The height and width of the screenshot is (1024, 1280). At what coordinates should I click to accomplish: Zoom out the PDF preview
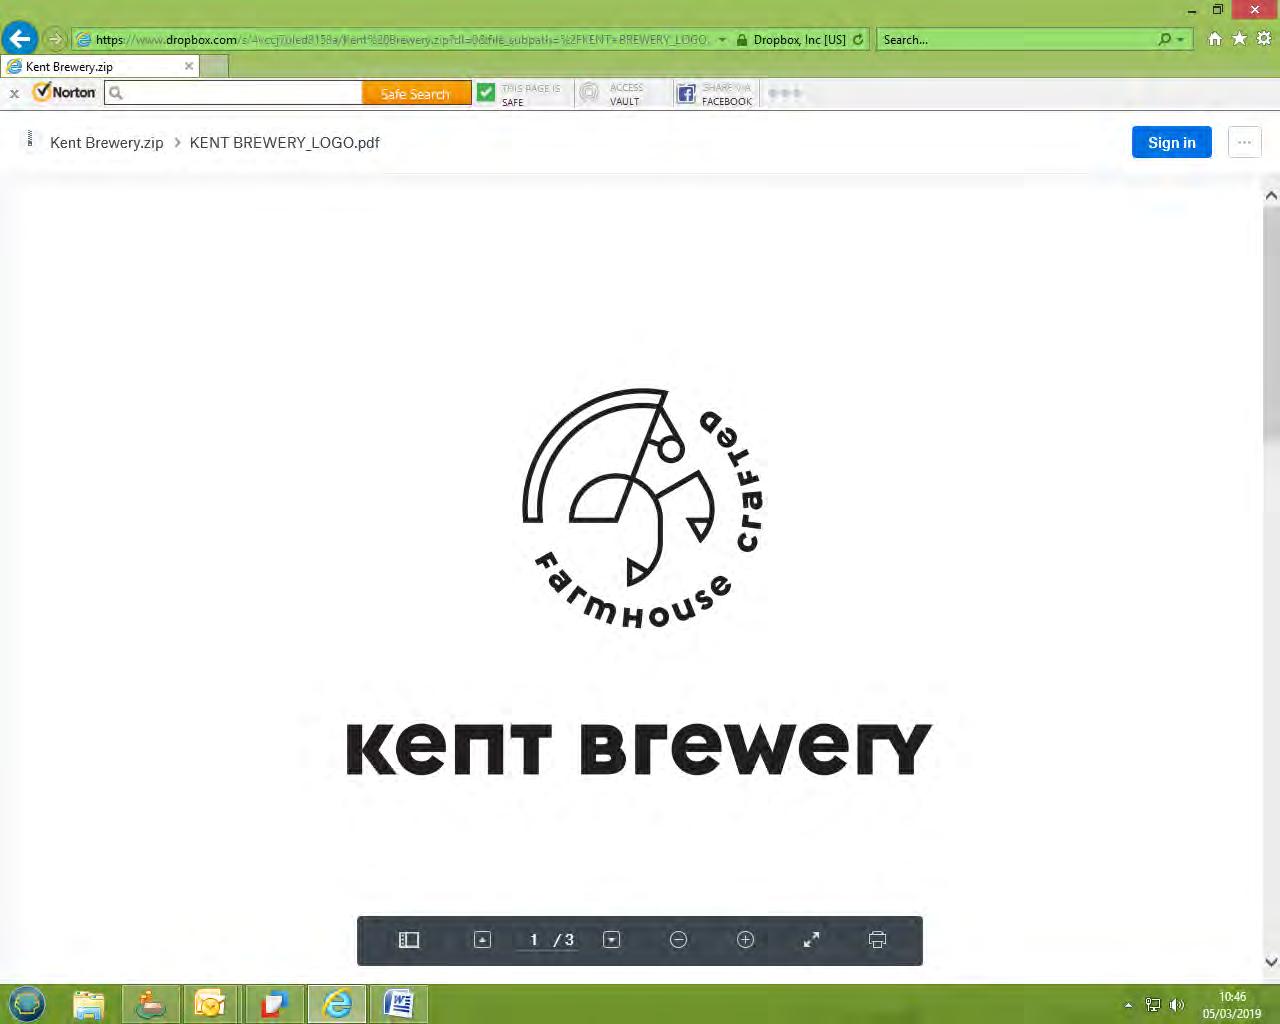(678, 940)
